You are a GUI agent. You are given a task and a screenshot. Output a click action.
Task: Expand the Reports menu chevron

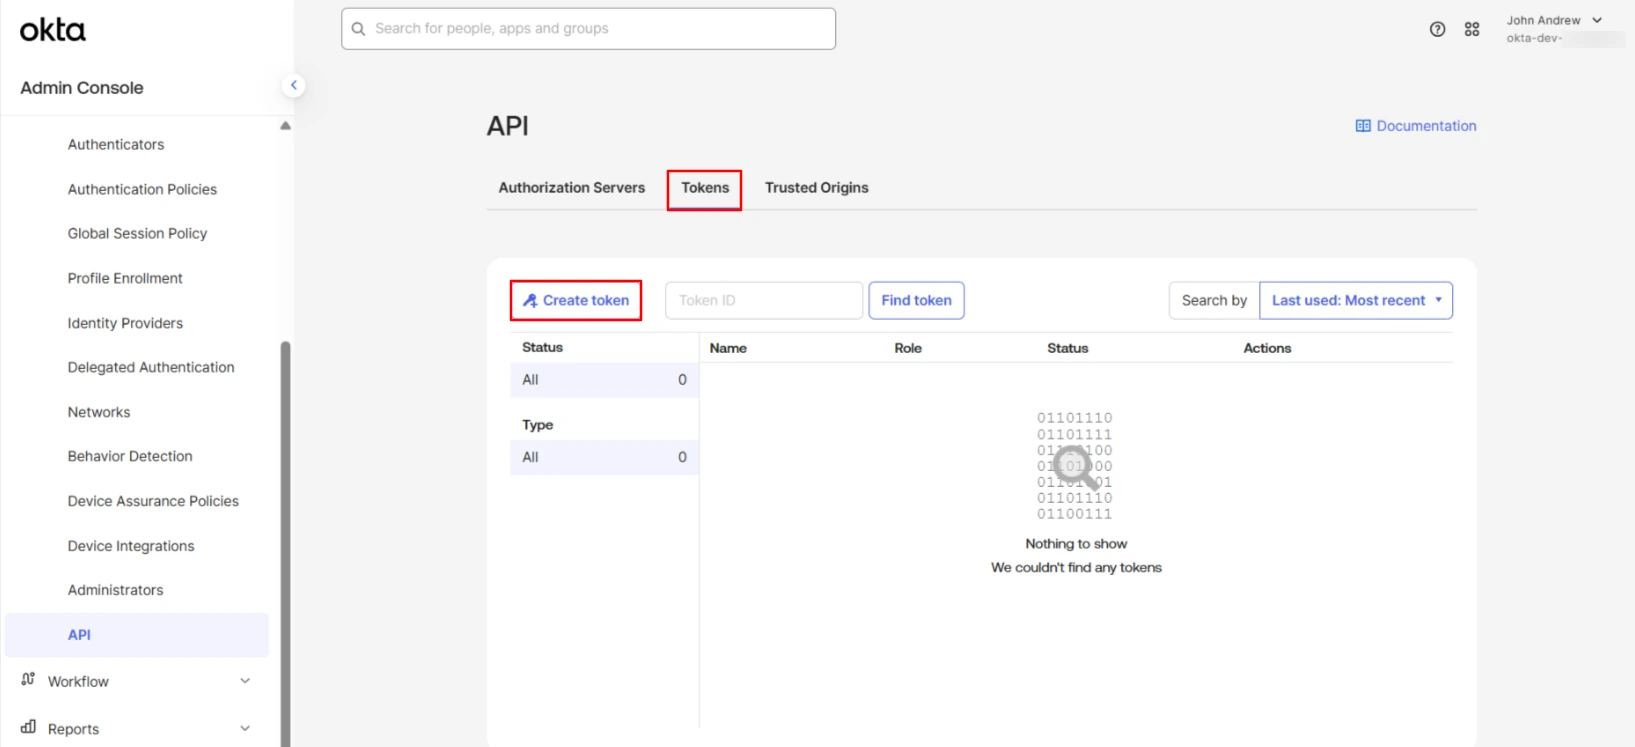pos(245,728)
